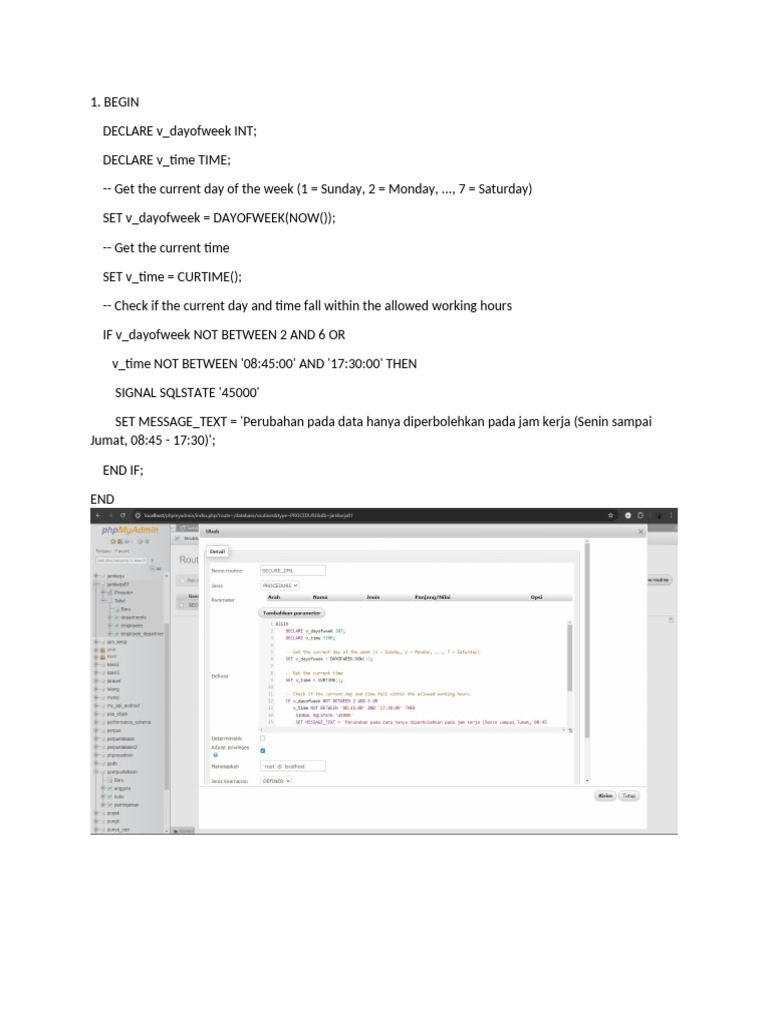Open the Jenis PROCEDURE dropdown
This screenshot has width=768, height=1024.
[280, 585]
